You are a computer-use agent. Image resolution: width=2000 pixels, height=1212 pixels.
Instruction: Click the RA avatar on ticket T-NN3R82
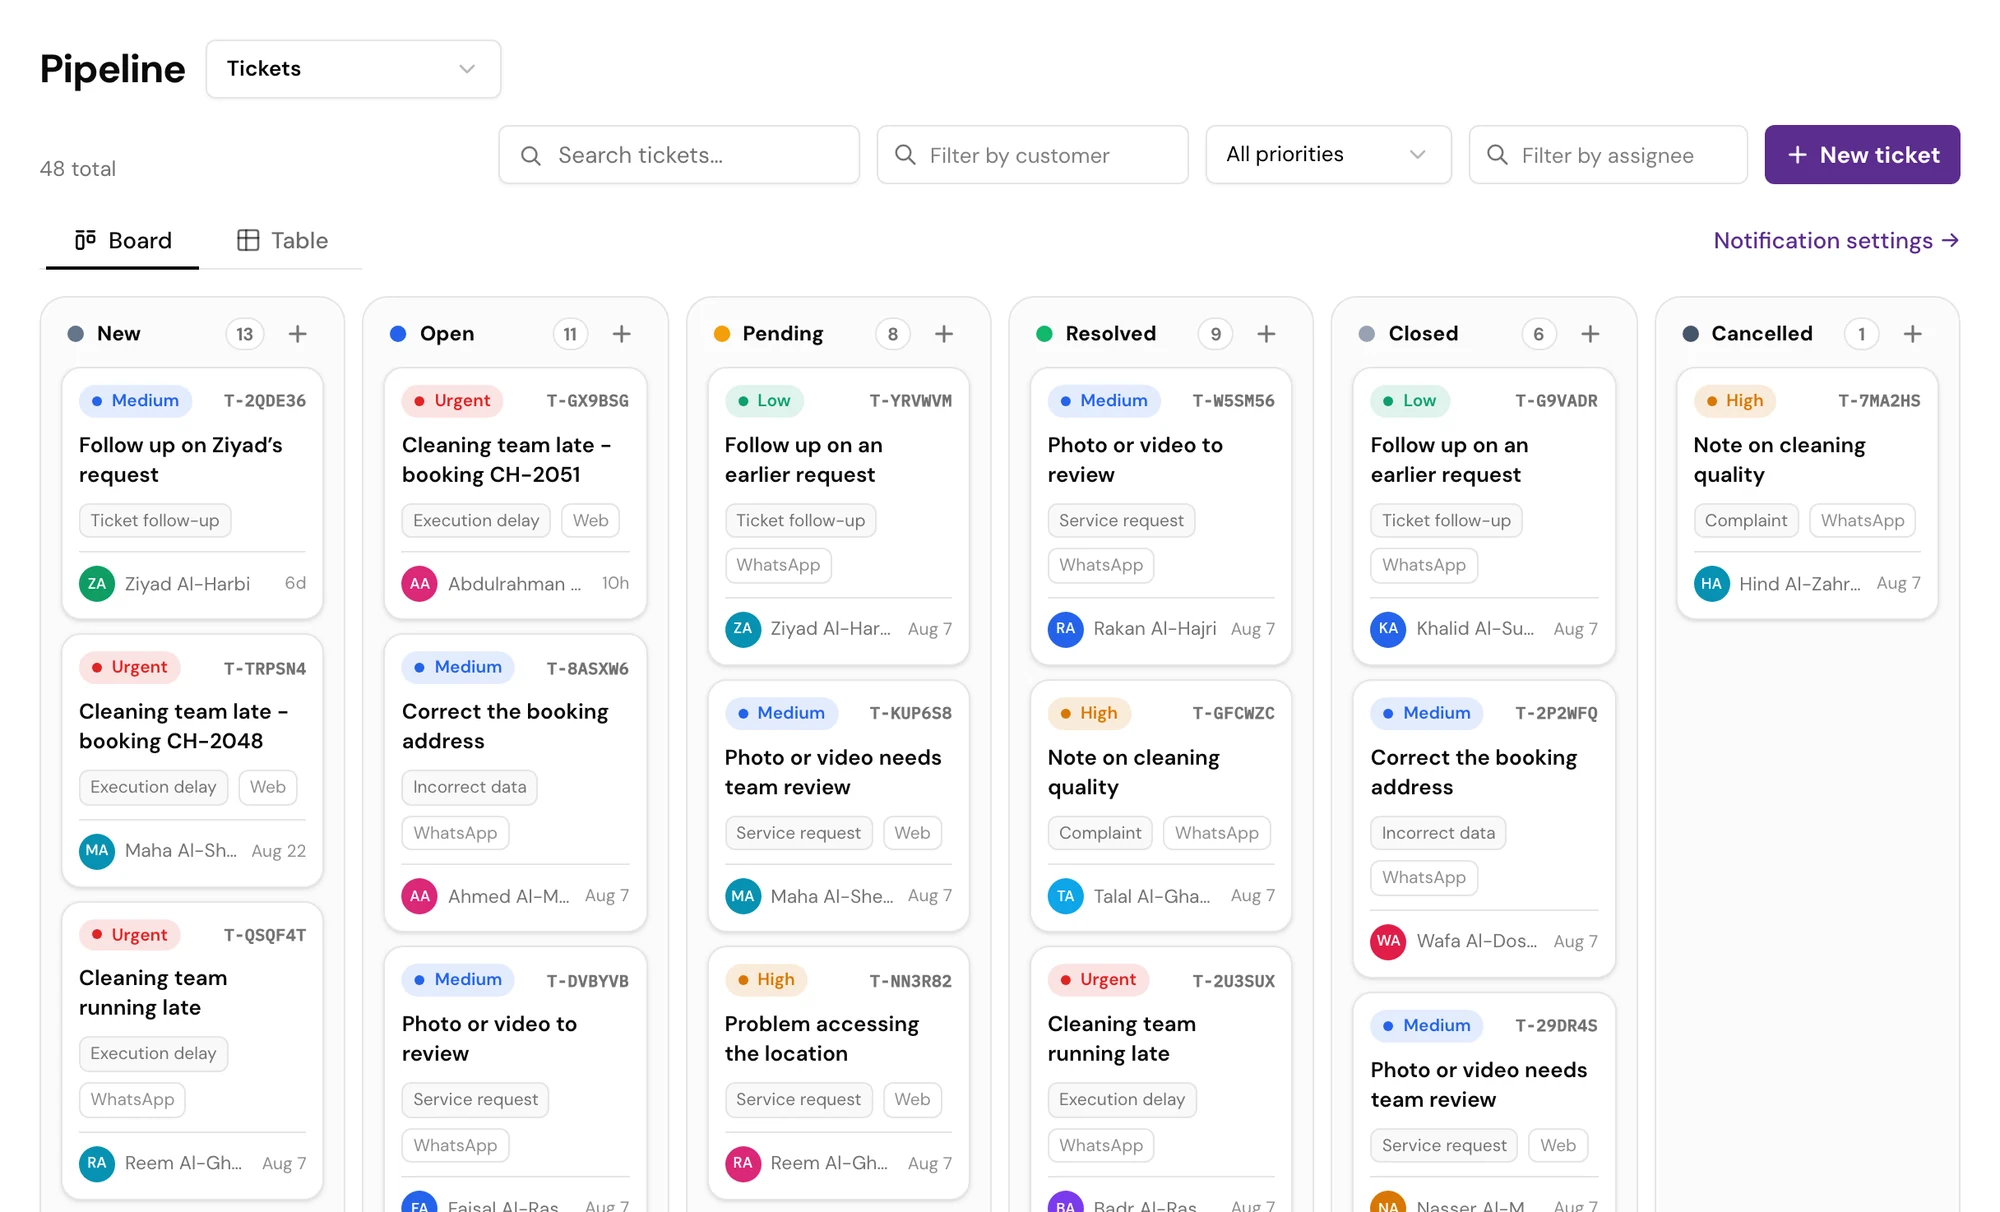click(x=743, y=1163)
